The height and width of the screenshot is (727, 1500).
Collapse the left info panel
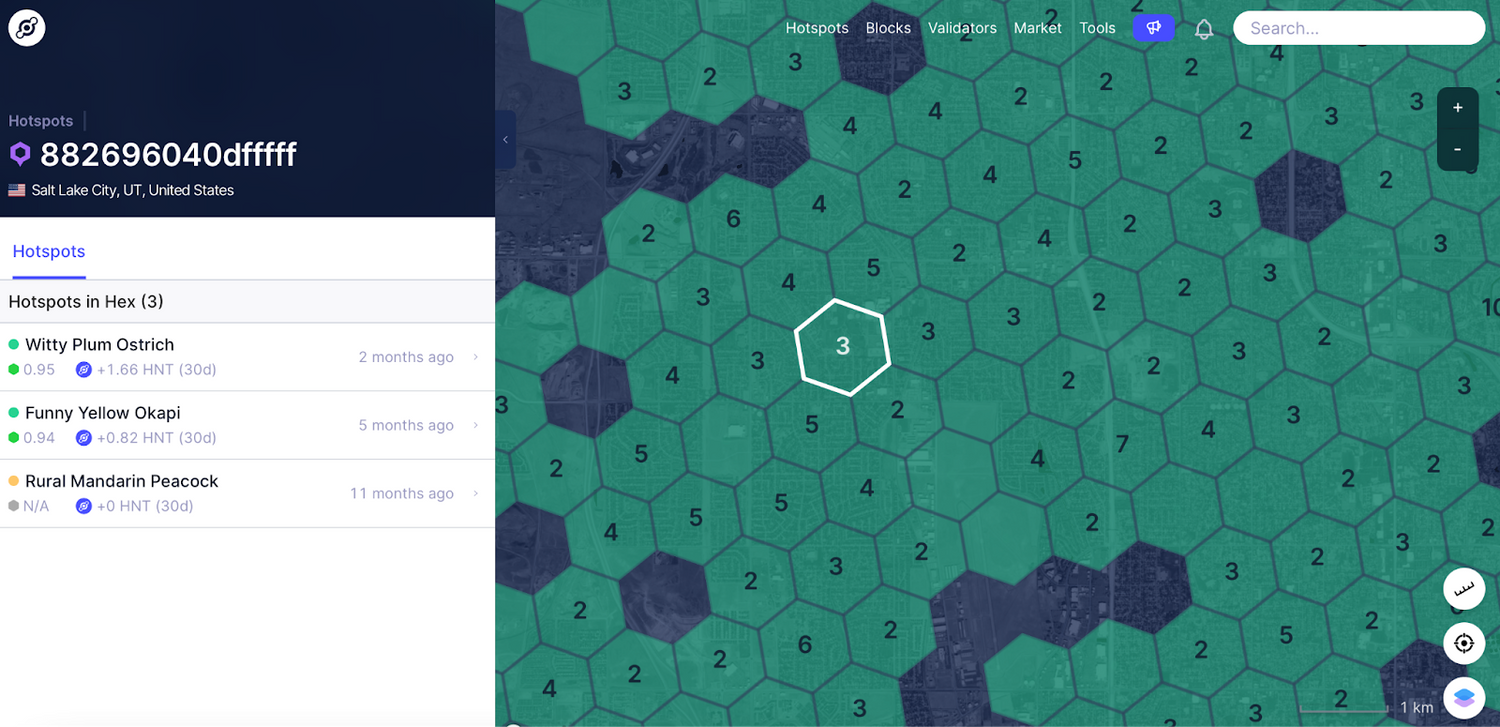tap(505, 140)
